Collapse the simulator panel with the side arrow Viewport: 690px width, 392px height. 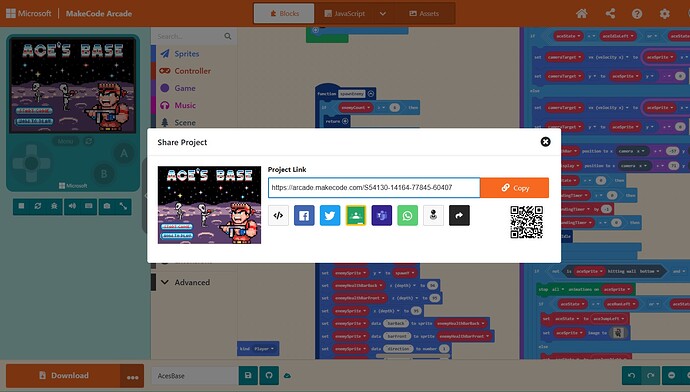coord(146,195)
